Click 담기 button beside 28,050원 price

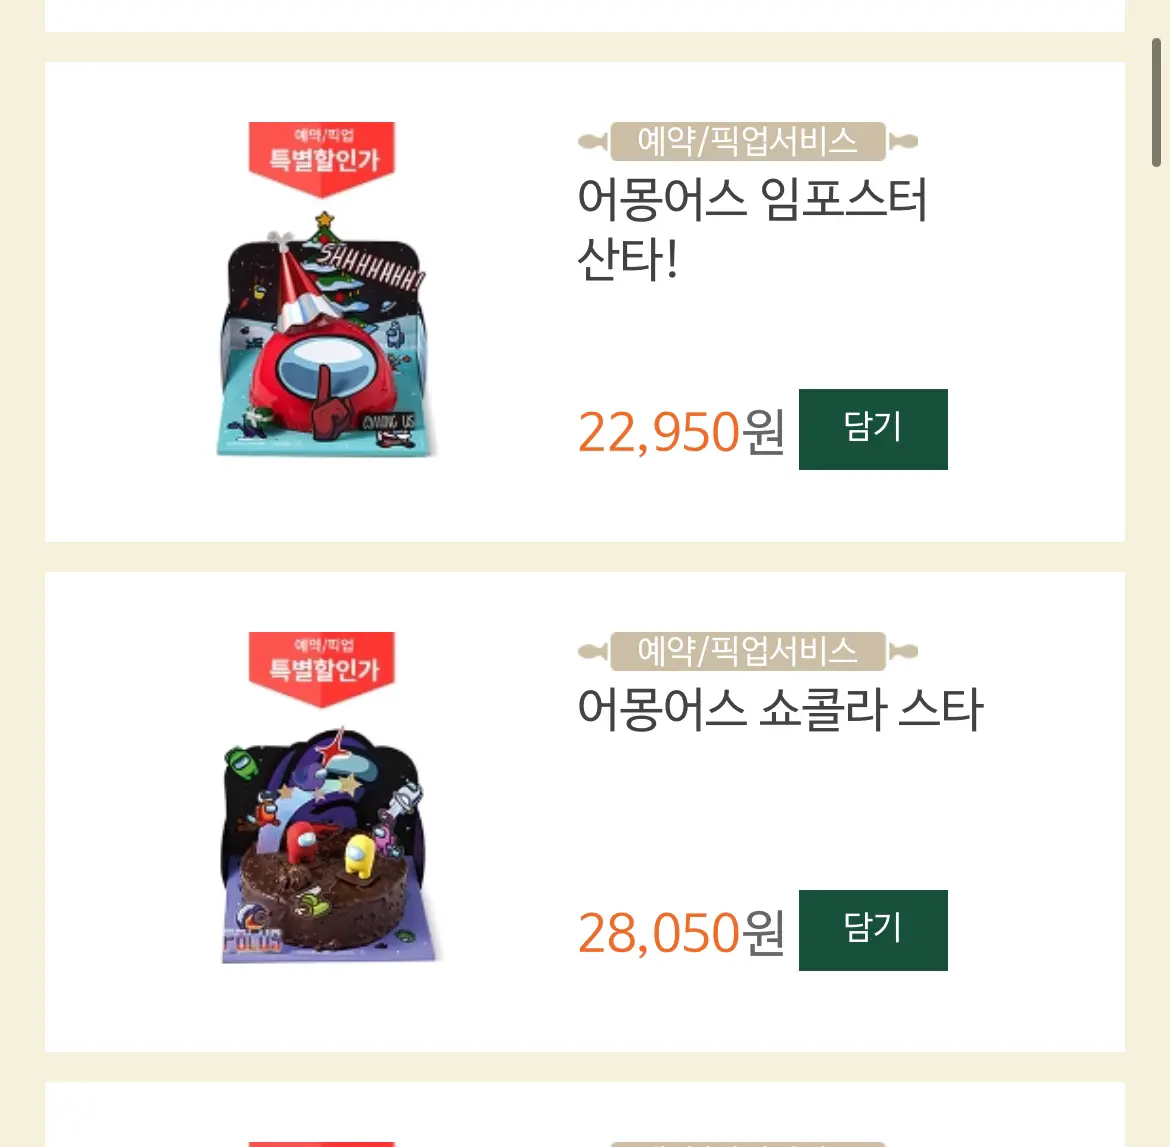(x=873, y=930)
